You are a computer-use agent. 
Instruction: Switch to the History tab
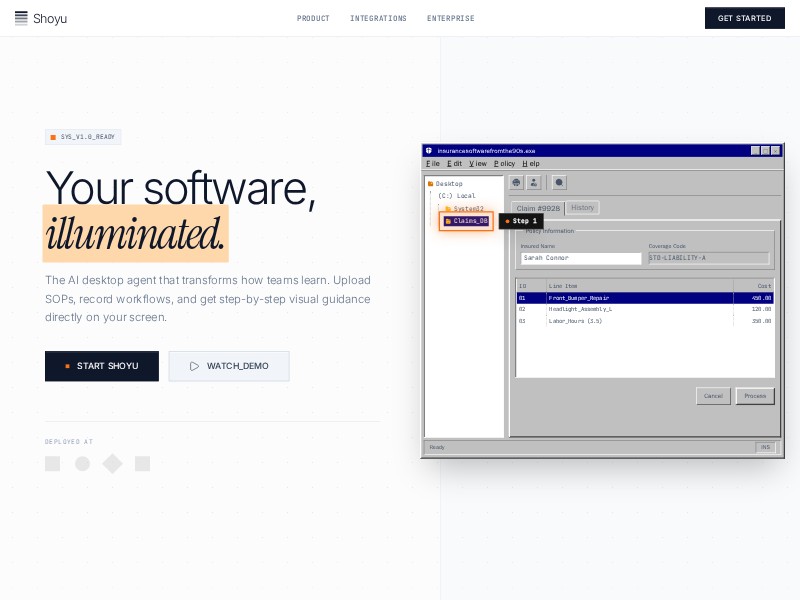[x=582, y=208]
